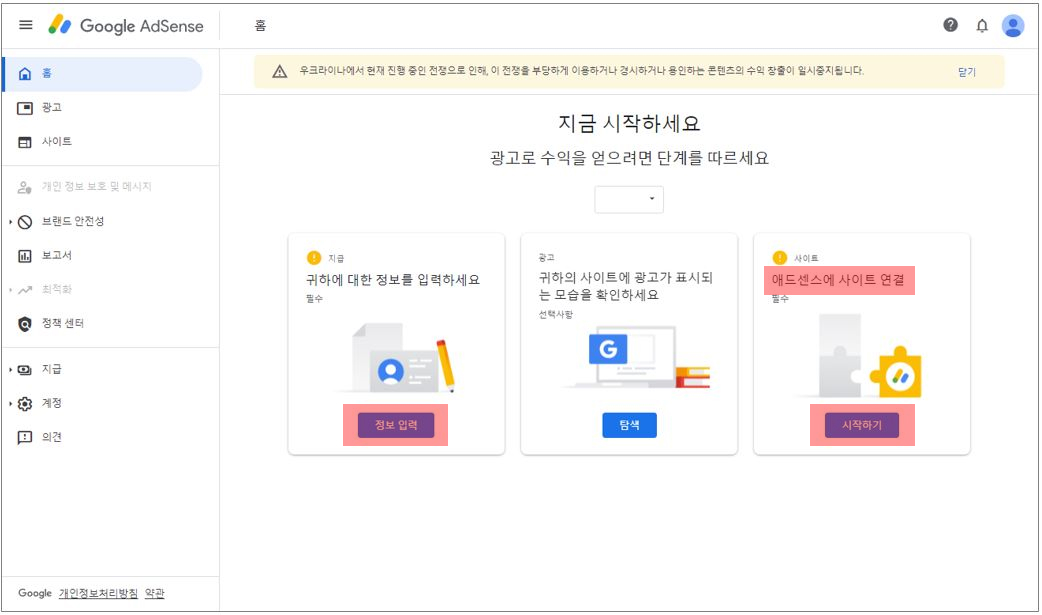
Task: Click the Google AdSense logo
Action: [125, 26]
